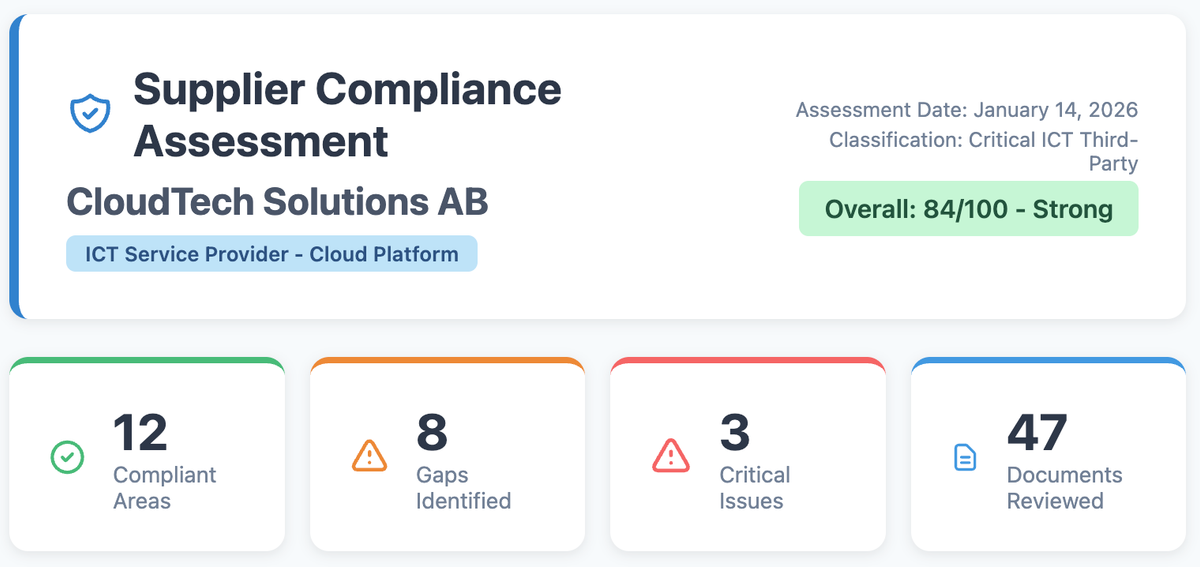Click the number 47 documents count
The height and width of the screenshot is (567, 1200).
point(1037,432)
